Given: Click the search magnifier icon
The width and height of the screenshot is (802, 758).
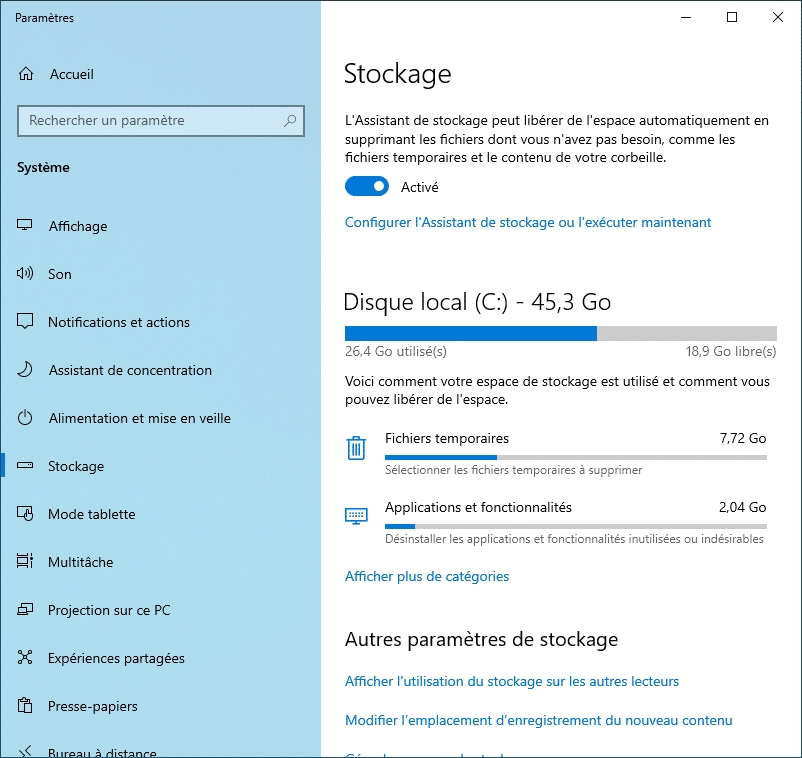Looking at the screenshot, I should tap(290, 121).
